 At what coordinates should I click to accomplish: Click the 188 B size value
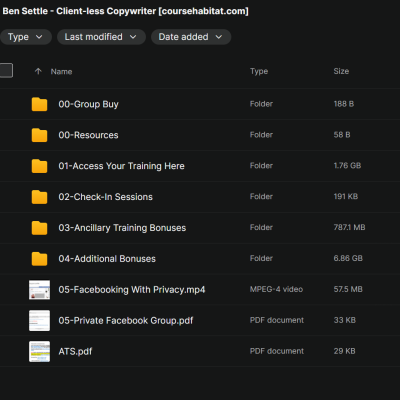coord(344,104)
